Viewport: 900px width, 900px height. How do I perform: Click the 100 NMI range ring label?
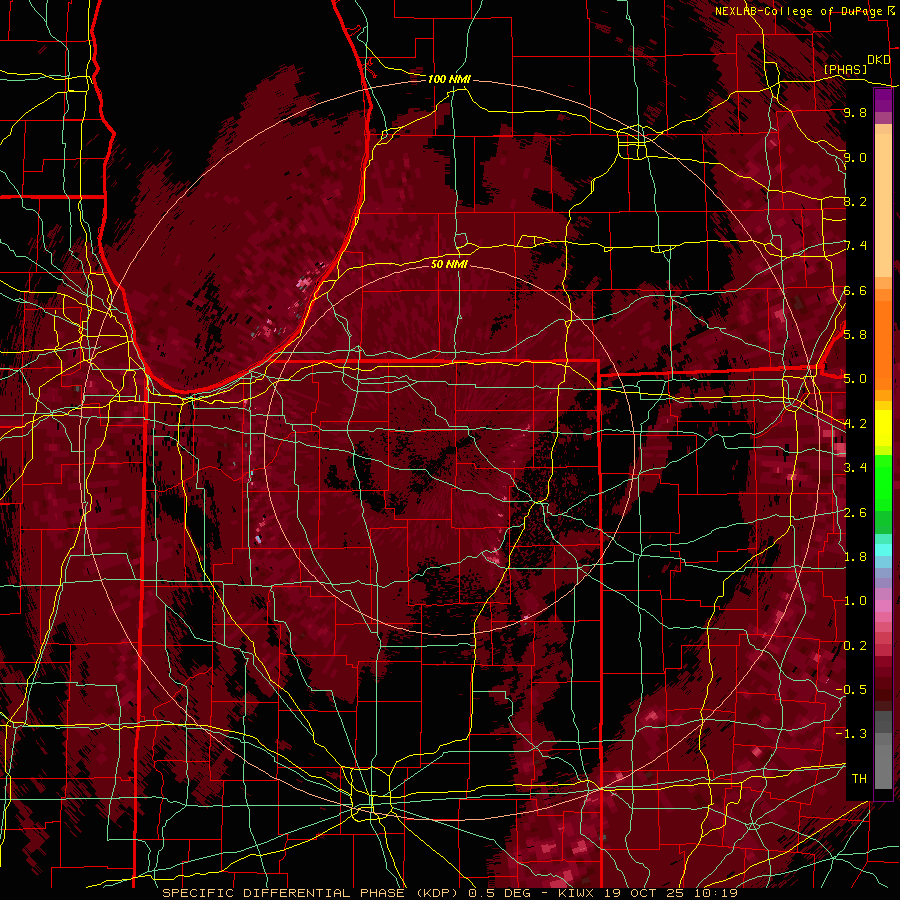click(x=449, y=79)
